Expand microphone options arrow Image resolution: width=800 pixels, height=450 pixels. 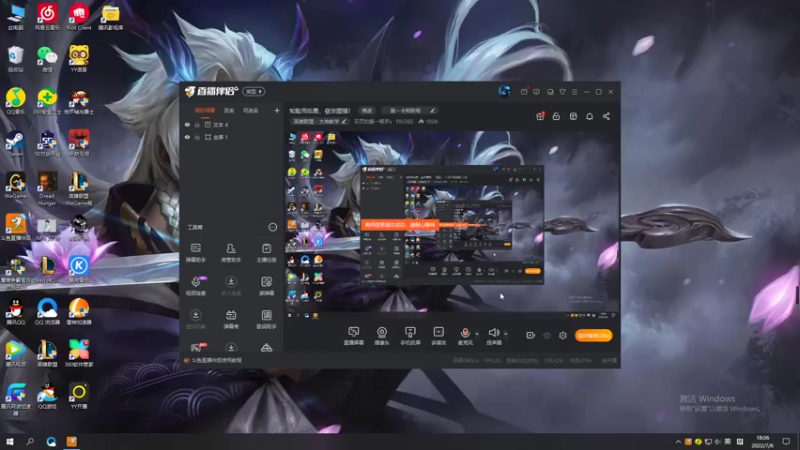(x=477, y=334)
